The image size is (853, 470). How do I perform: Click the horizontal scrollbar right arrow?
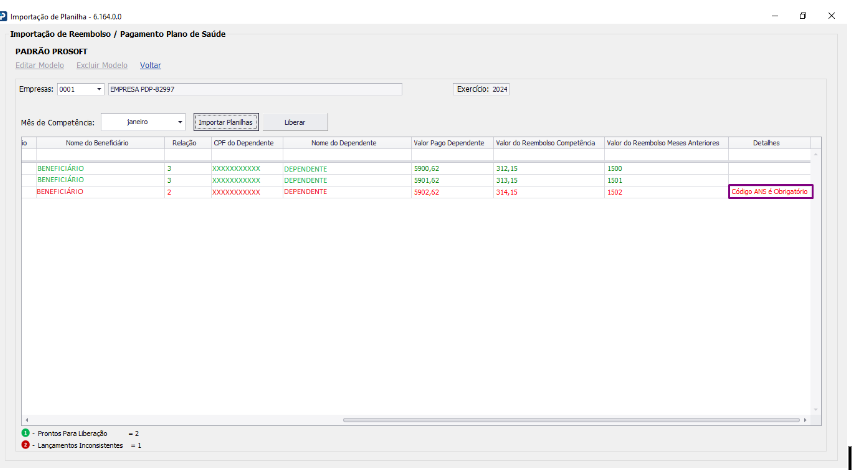(804, 420)
